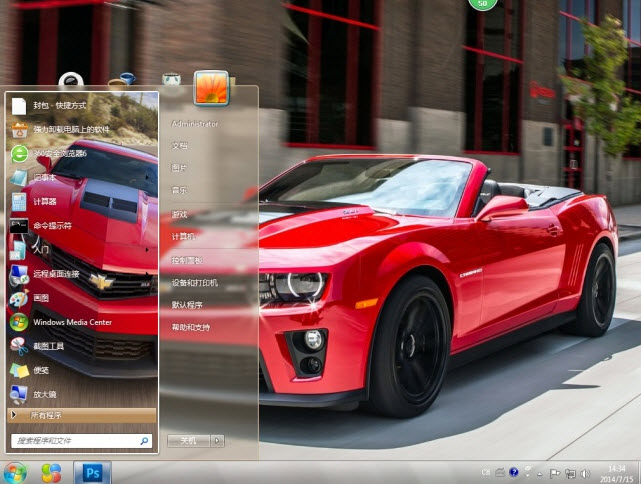Select 设备和打印机 (Devices and Printers)
Screen dimensions: 641x484
click(x=194, y=283)
